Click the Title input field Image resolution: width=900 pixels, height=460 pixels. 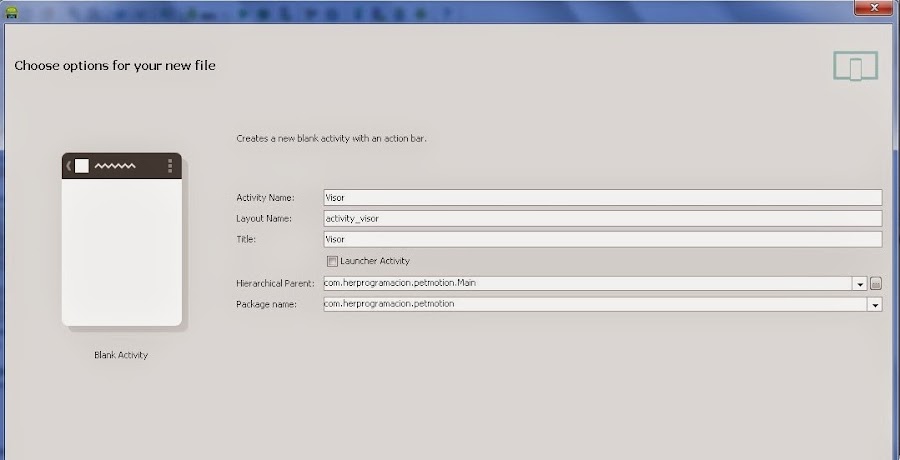pyautogui.click(x=603, y=239)
